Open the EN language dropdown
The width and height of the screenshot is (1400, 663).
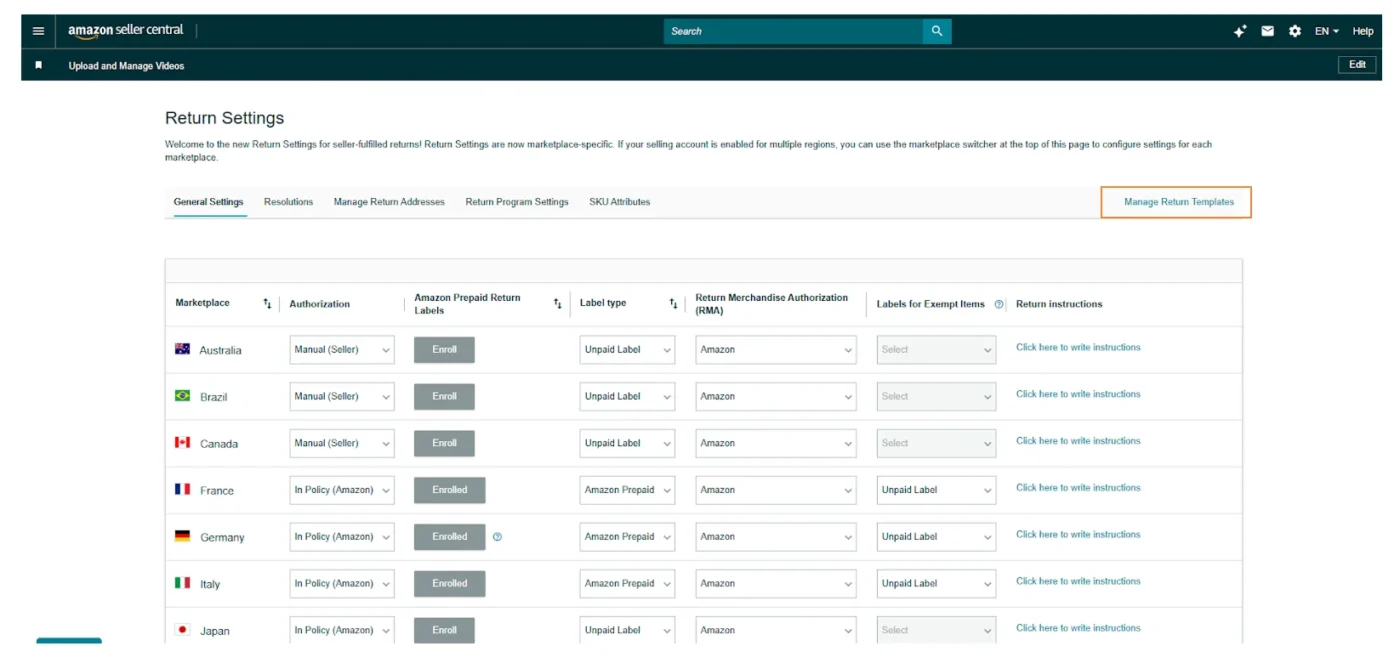click(x=1326, y=31)
